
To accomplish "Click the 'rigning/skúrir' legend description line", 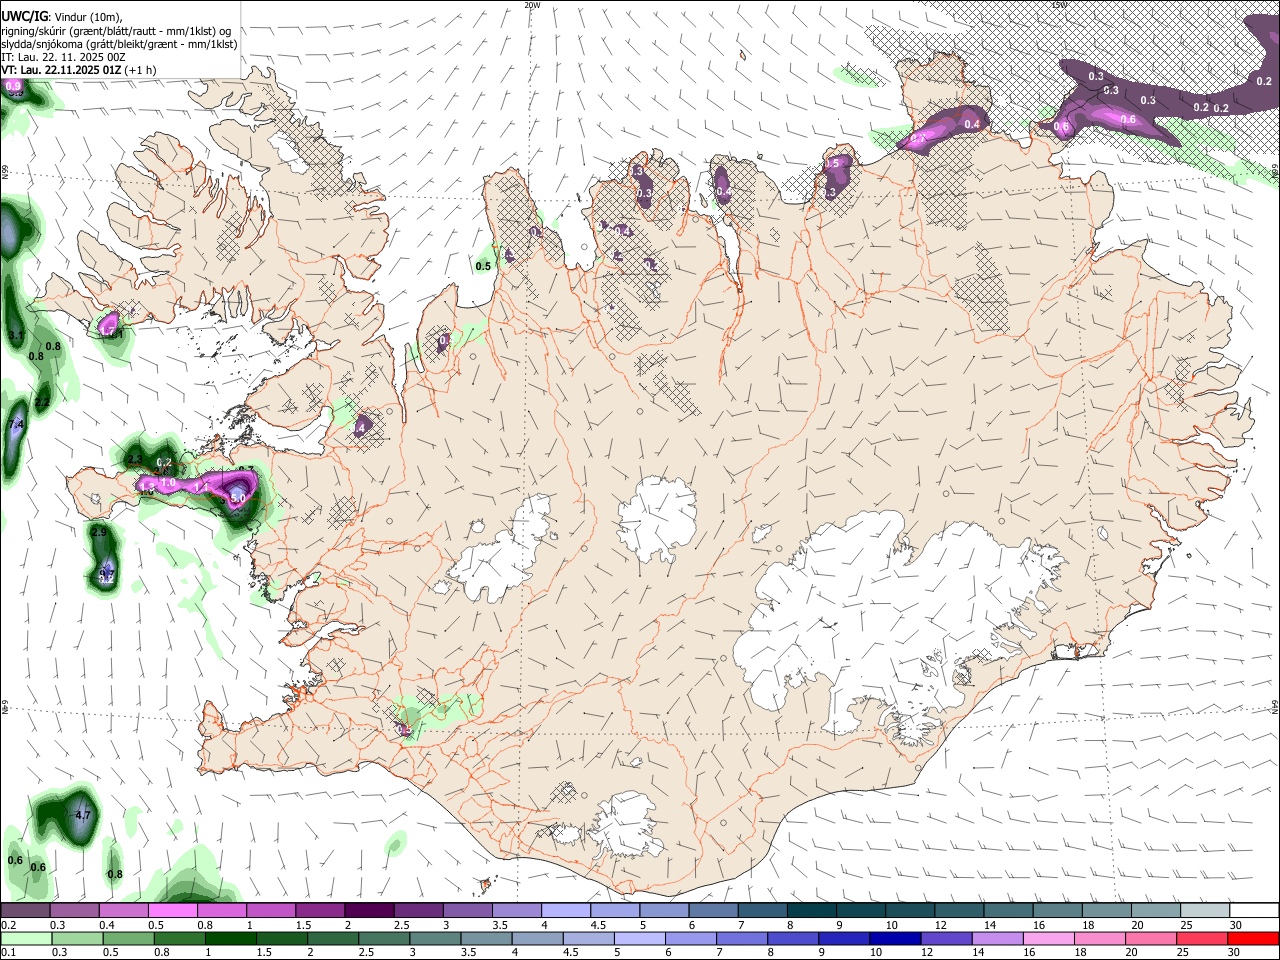I will tap(116, 31).
